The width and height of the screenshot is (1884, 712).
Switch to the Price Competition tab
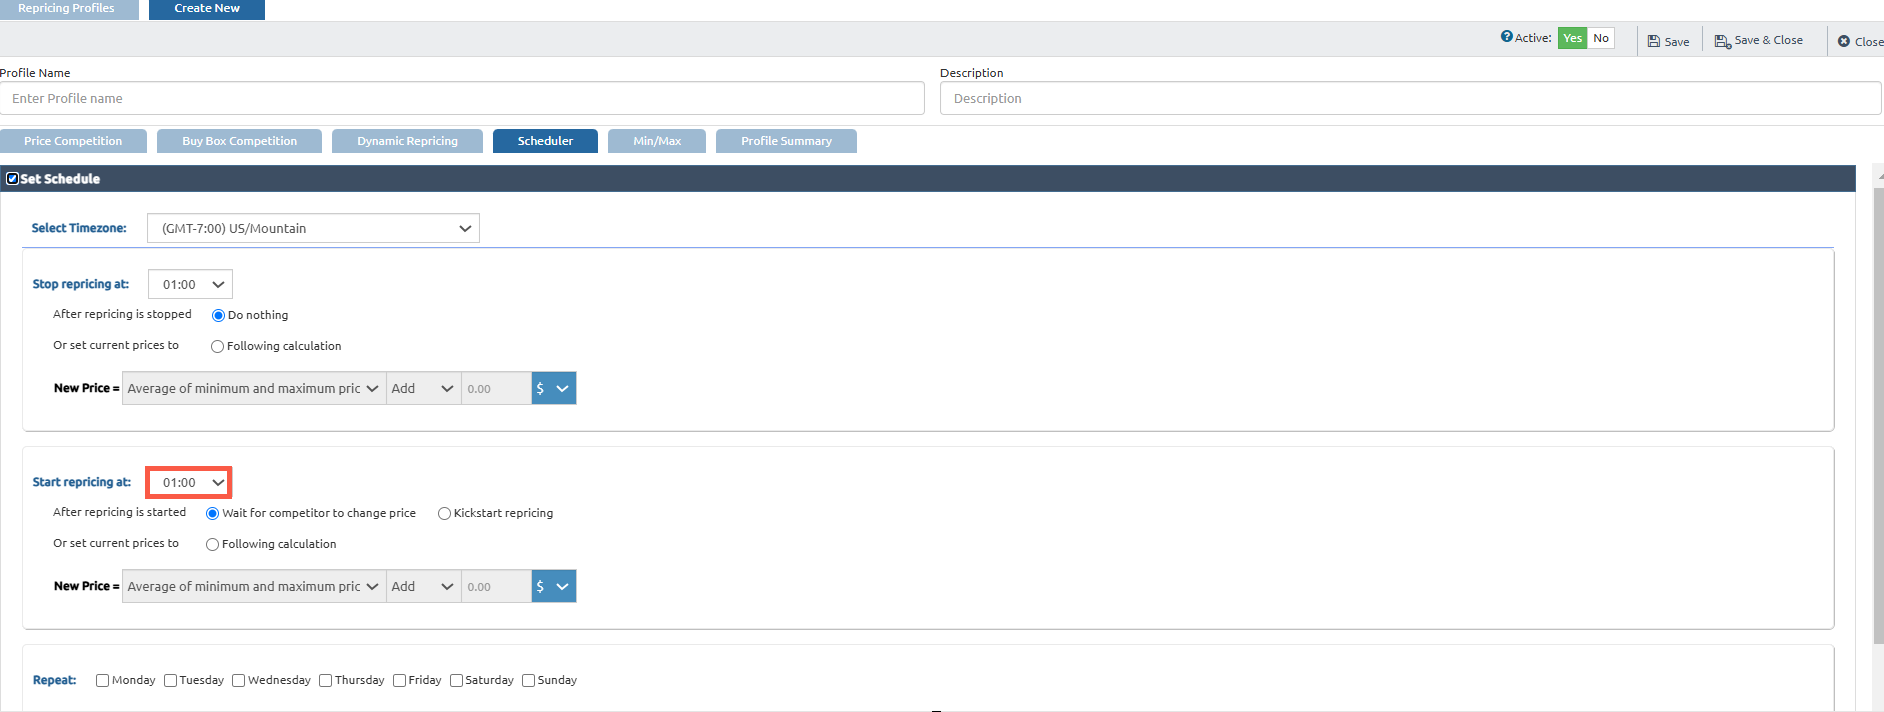tap(73, 141)
